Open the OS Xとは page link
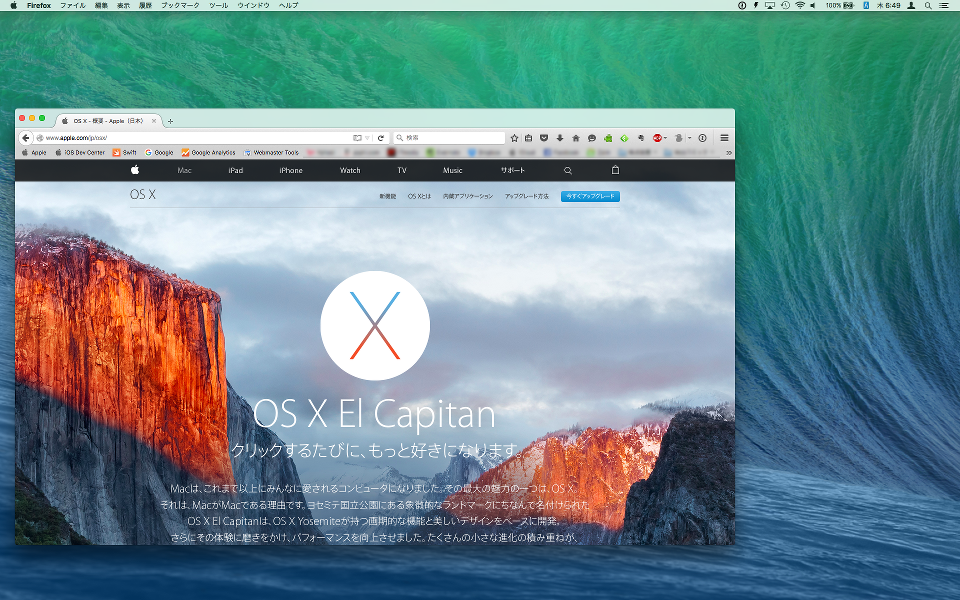The height and width of the screenshot is (600, 960). [x=419, y=197]
